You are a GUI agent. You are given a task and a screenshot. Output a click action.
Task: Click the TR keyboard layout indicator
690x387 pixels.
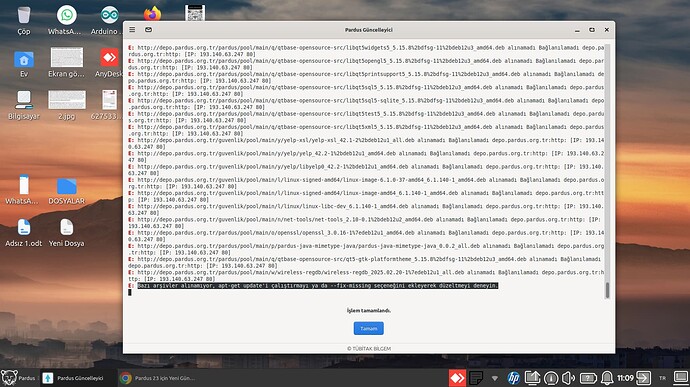pos(662,378)
